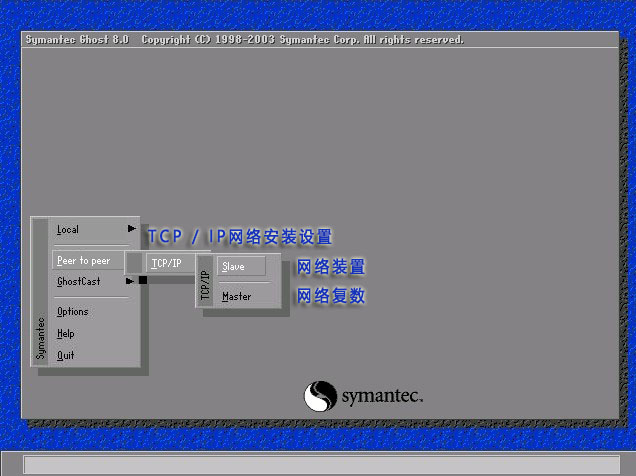This screenshot has width=636, height=476.
Task: Select the TCP/IP submenu entry
Action: click(170, 263)
